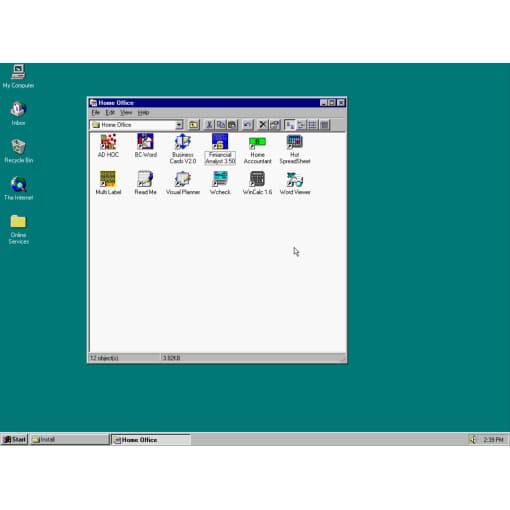Viewport: 510px width, 510px height.
Task: Click the Properties toolbar icon
Action: [x=274, y=125]
